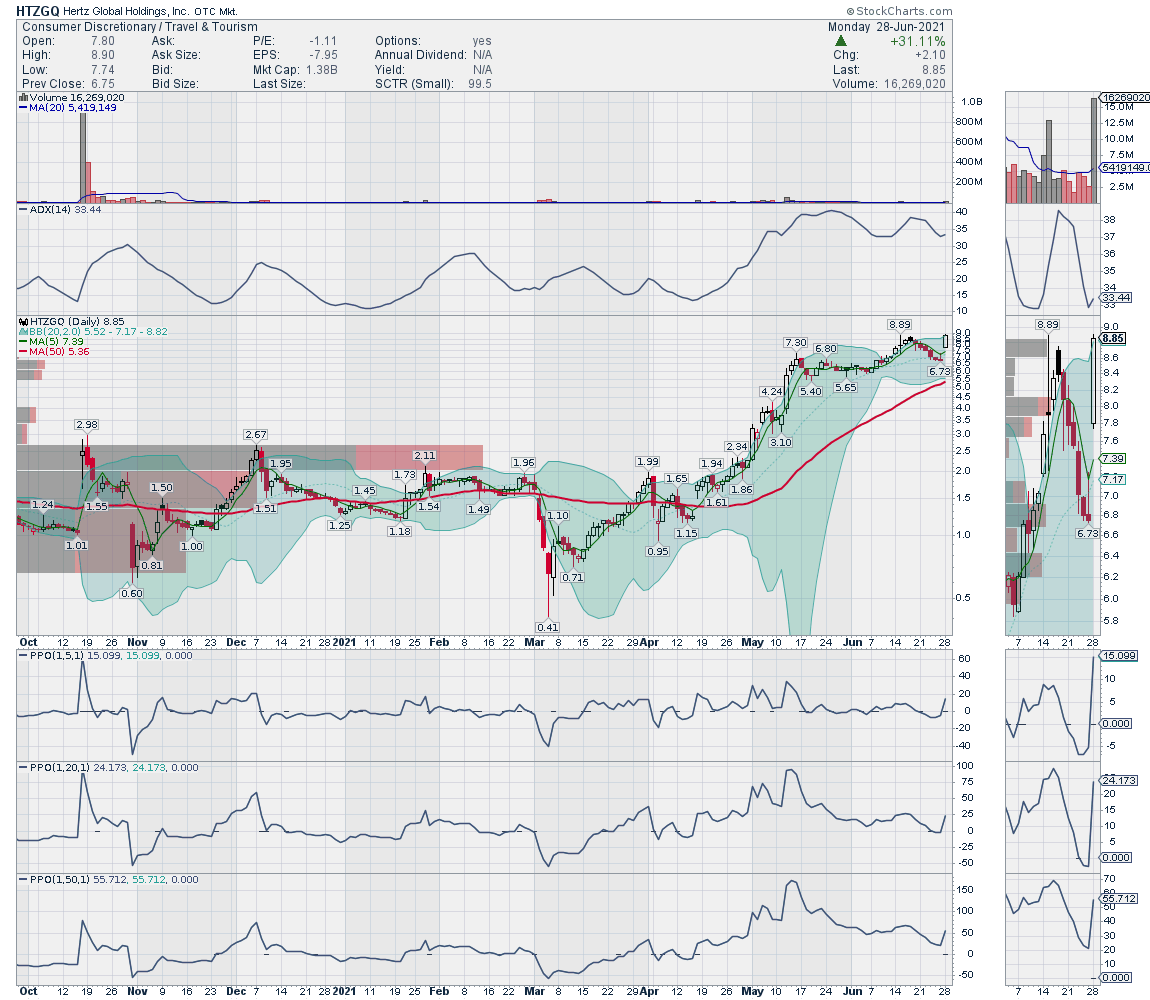Image resolution: width=1150 pixels, height=1000 pixels.
Task: Click the Chg +2.10 value
Action: point(930,55)
